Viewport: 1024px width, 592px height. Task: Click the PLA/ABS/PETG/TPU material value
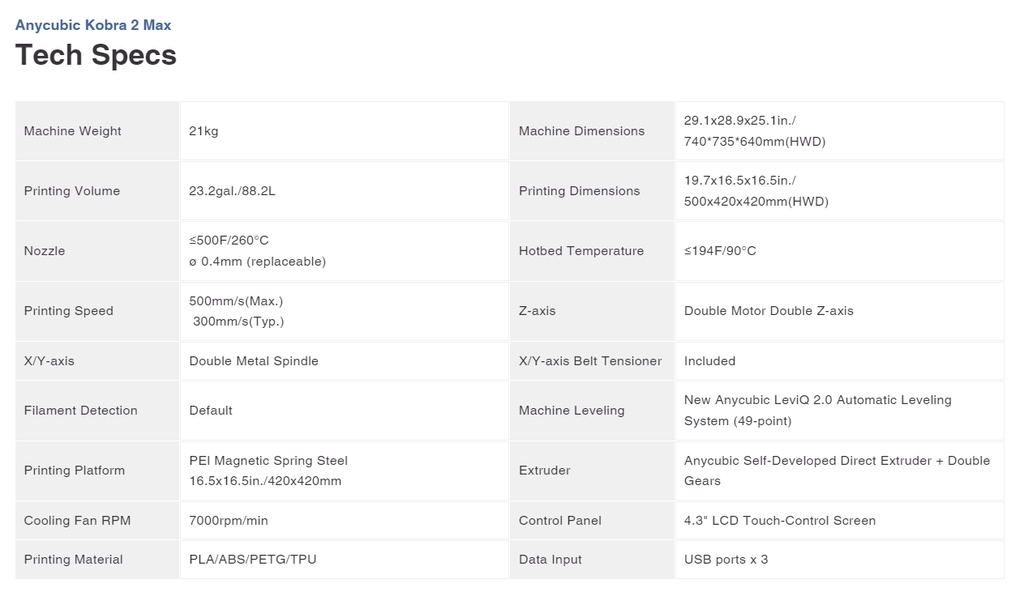tap(253, 559)
